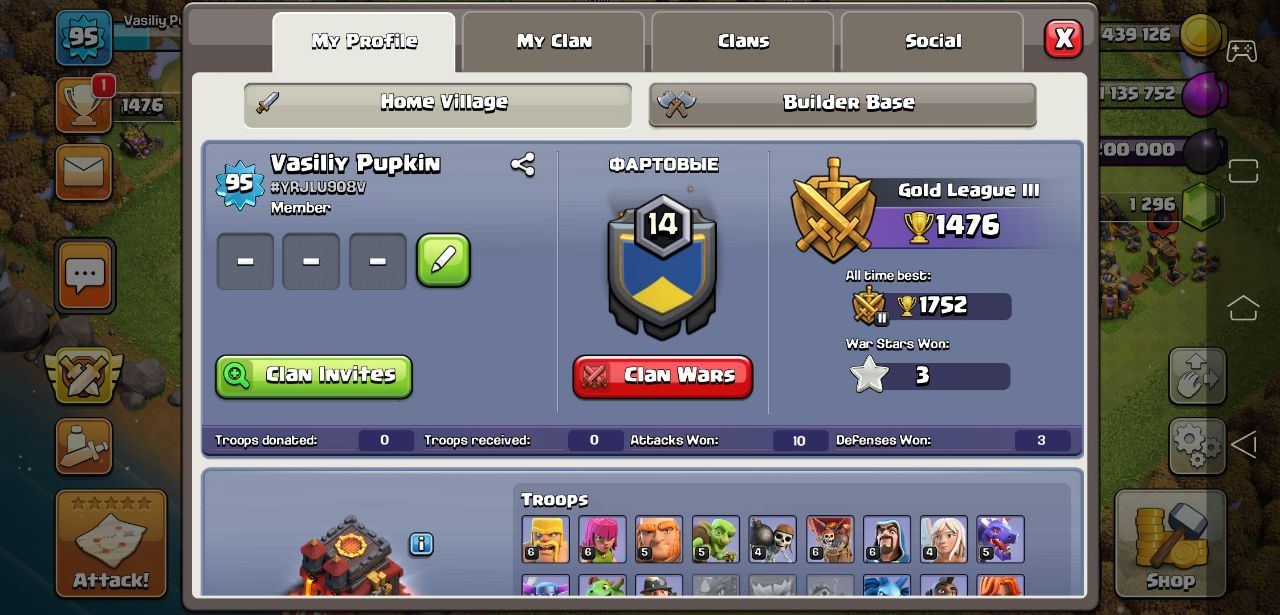Switch to the My Clan tab

click(553, 42)
